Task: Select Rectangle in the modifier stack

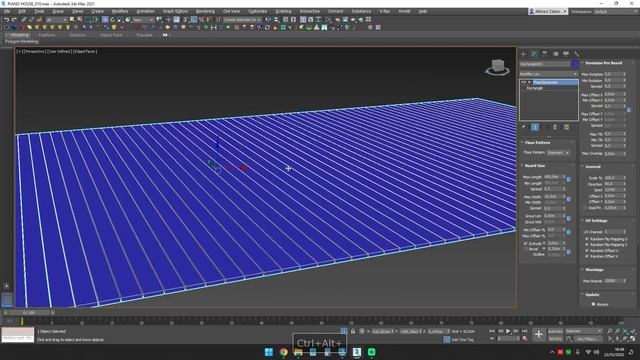Action: 535,88
